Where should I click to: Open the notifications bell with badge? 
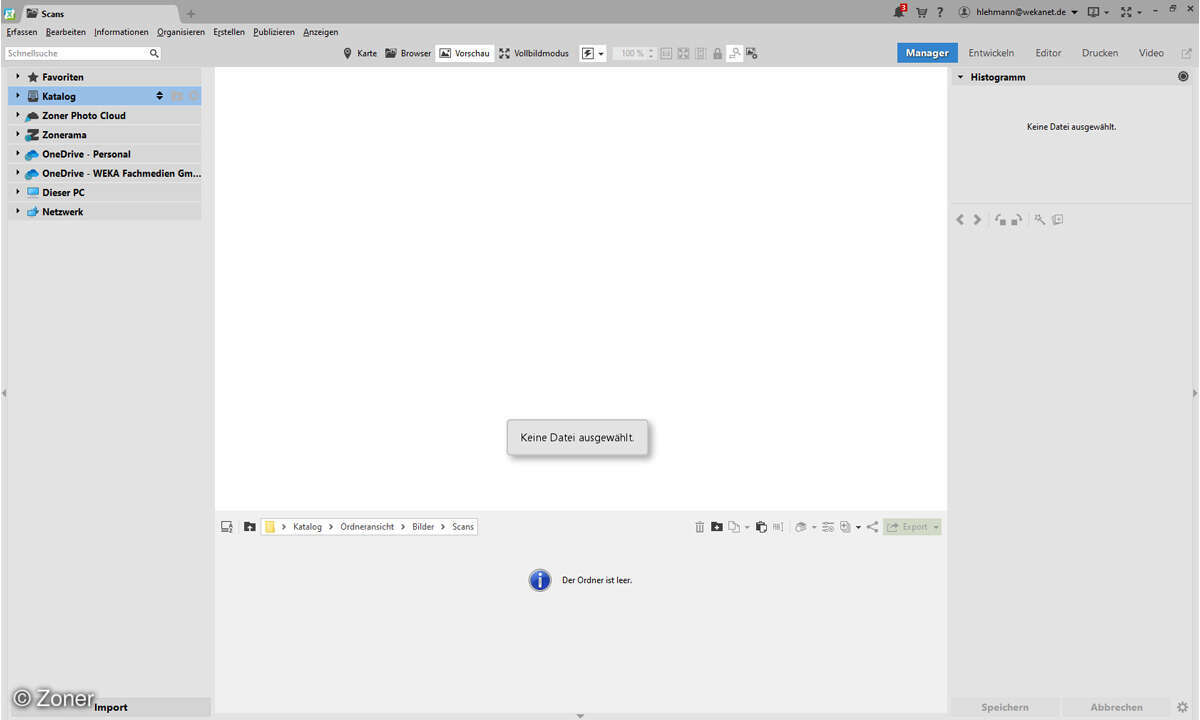pos(899,12)
